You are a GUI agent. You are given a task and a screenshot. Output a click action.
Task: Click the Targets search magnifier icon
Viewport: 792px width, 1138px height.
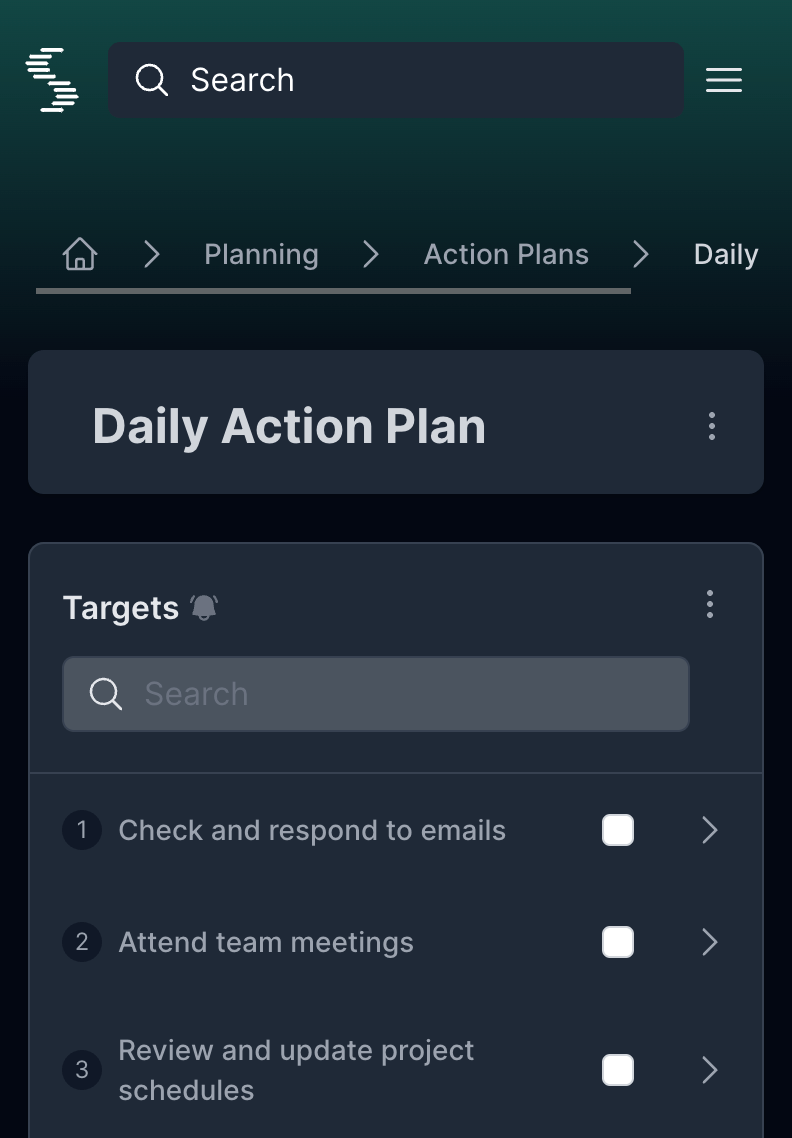click(105, 694)
